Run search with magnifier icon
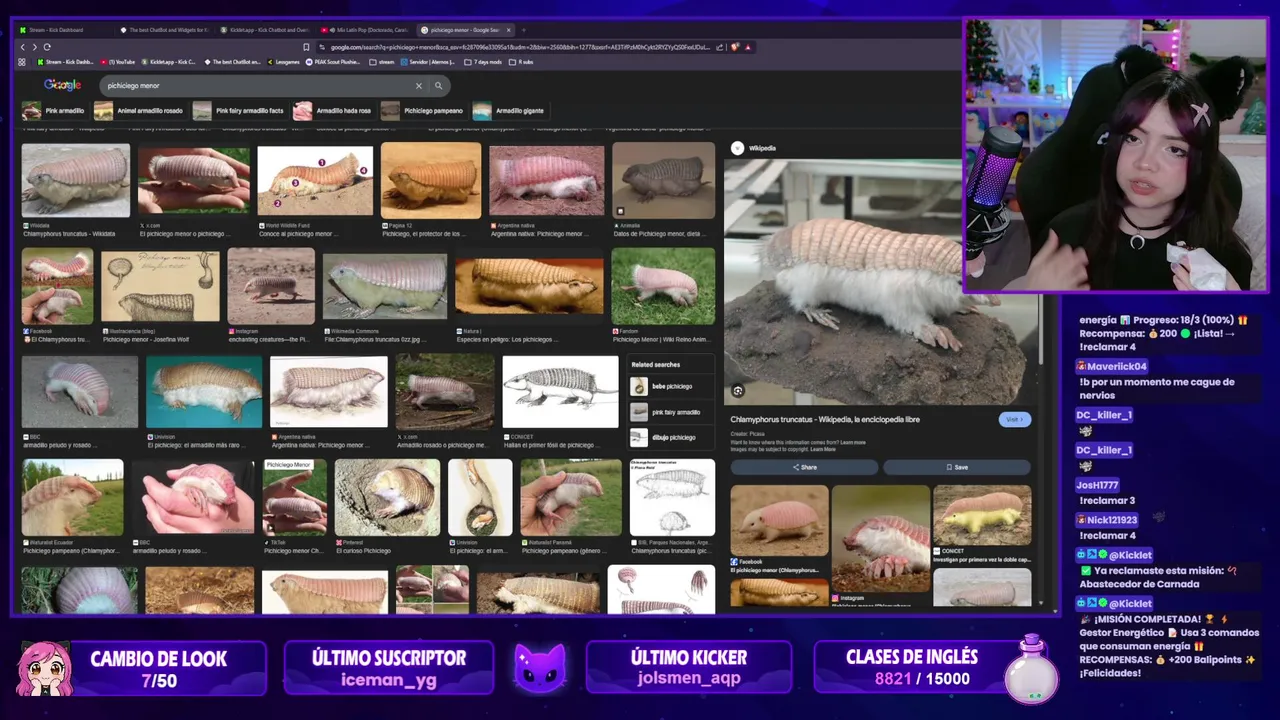This screenshot has width=1280, height=720. [x=438, y=86]
